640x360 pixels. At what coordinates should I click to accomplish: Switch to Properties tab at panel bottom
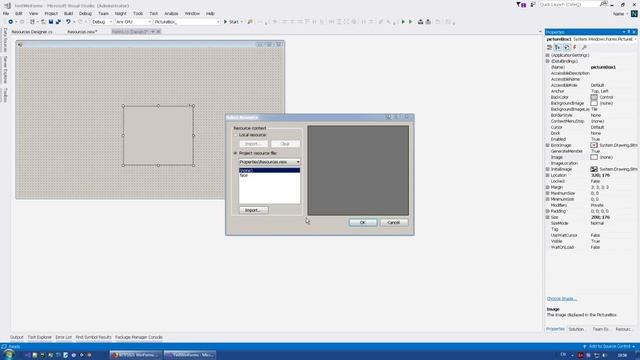tap(555, 329)
